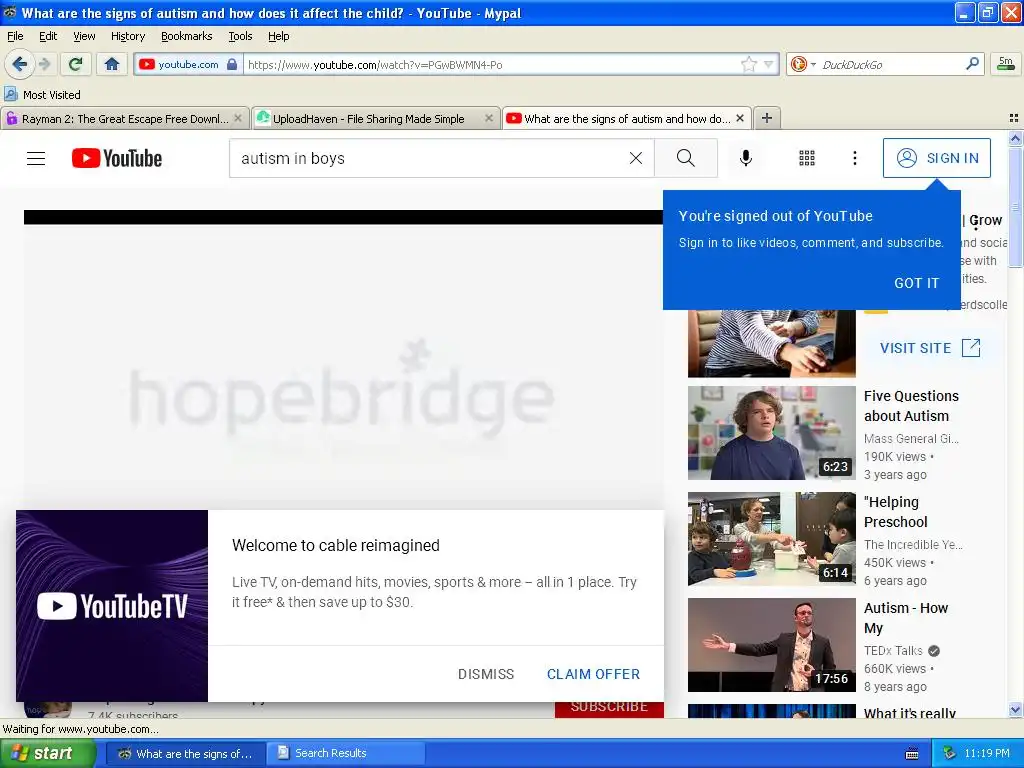Clear the search text with X
Image resolution: width=1024 pixels, height=768 pixels.
click(x=635, y=158)
